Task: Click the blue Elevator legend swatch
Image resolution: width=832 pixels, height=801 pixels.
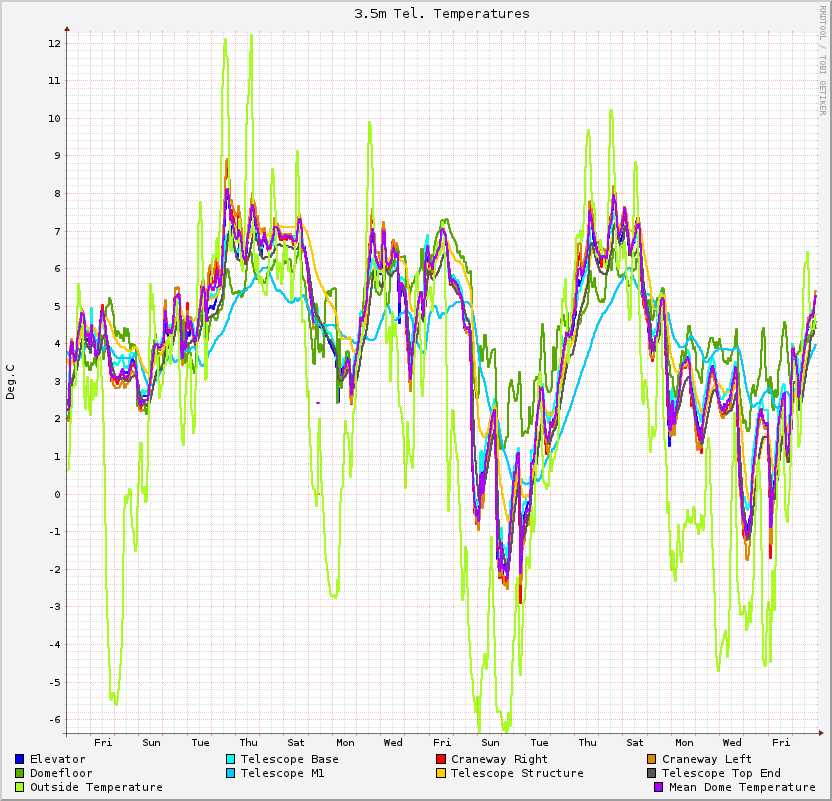Action: click(x=20, y=759)
